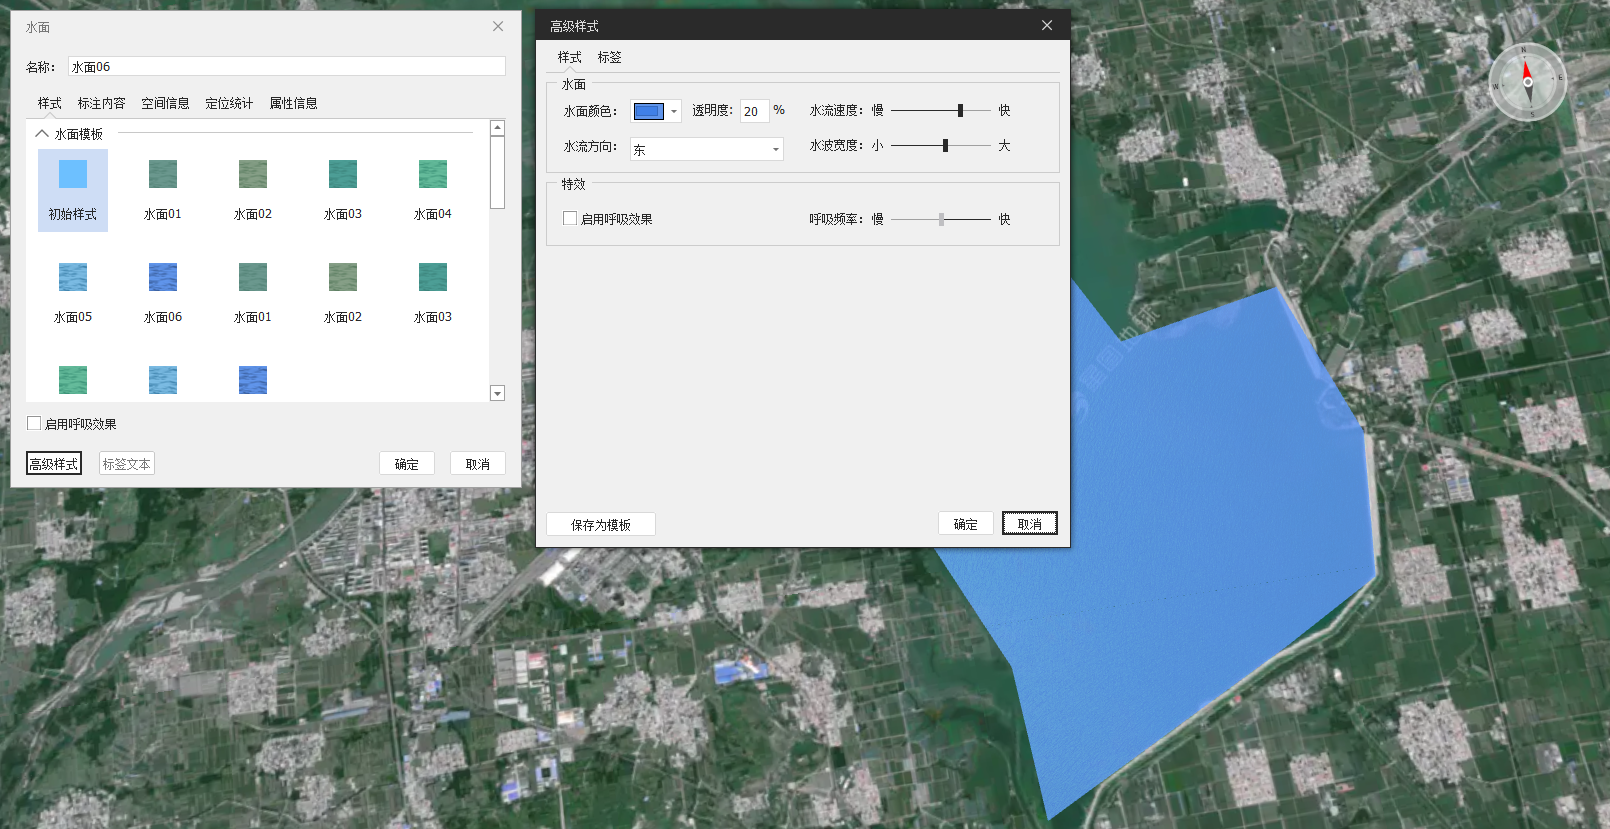
Task: Pick the 水面05 water template
Action: (x=73, y=278)
